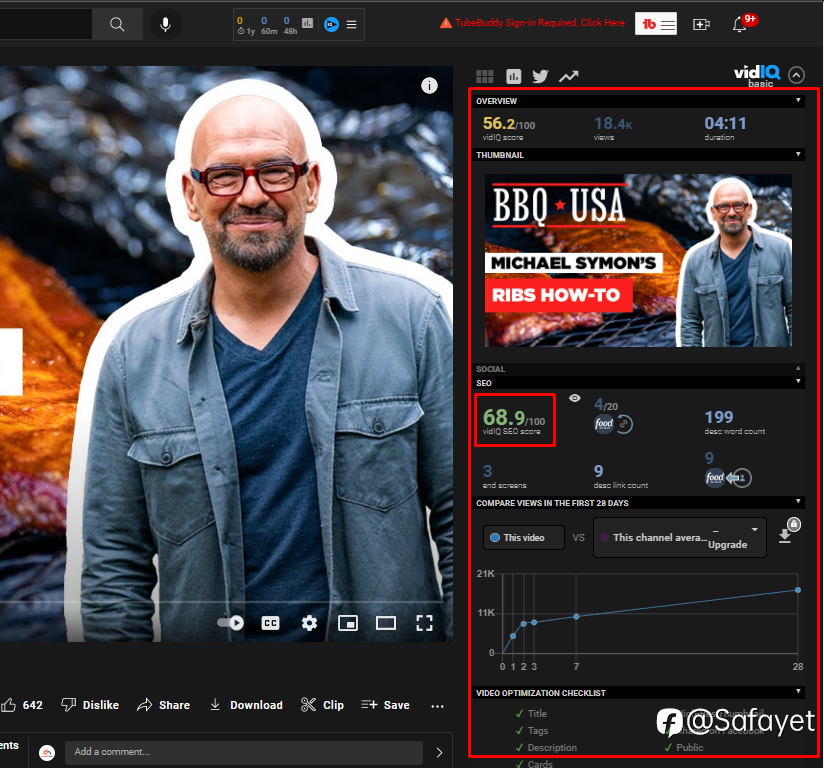Switch to vidIQ bar chart stats tab
Screen dimensions: 824x768
click(x=513, y=77)
